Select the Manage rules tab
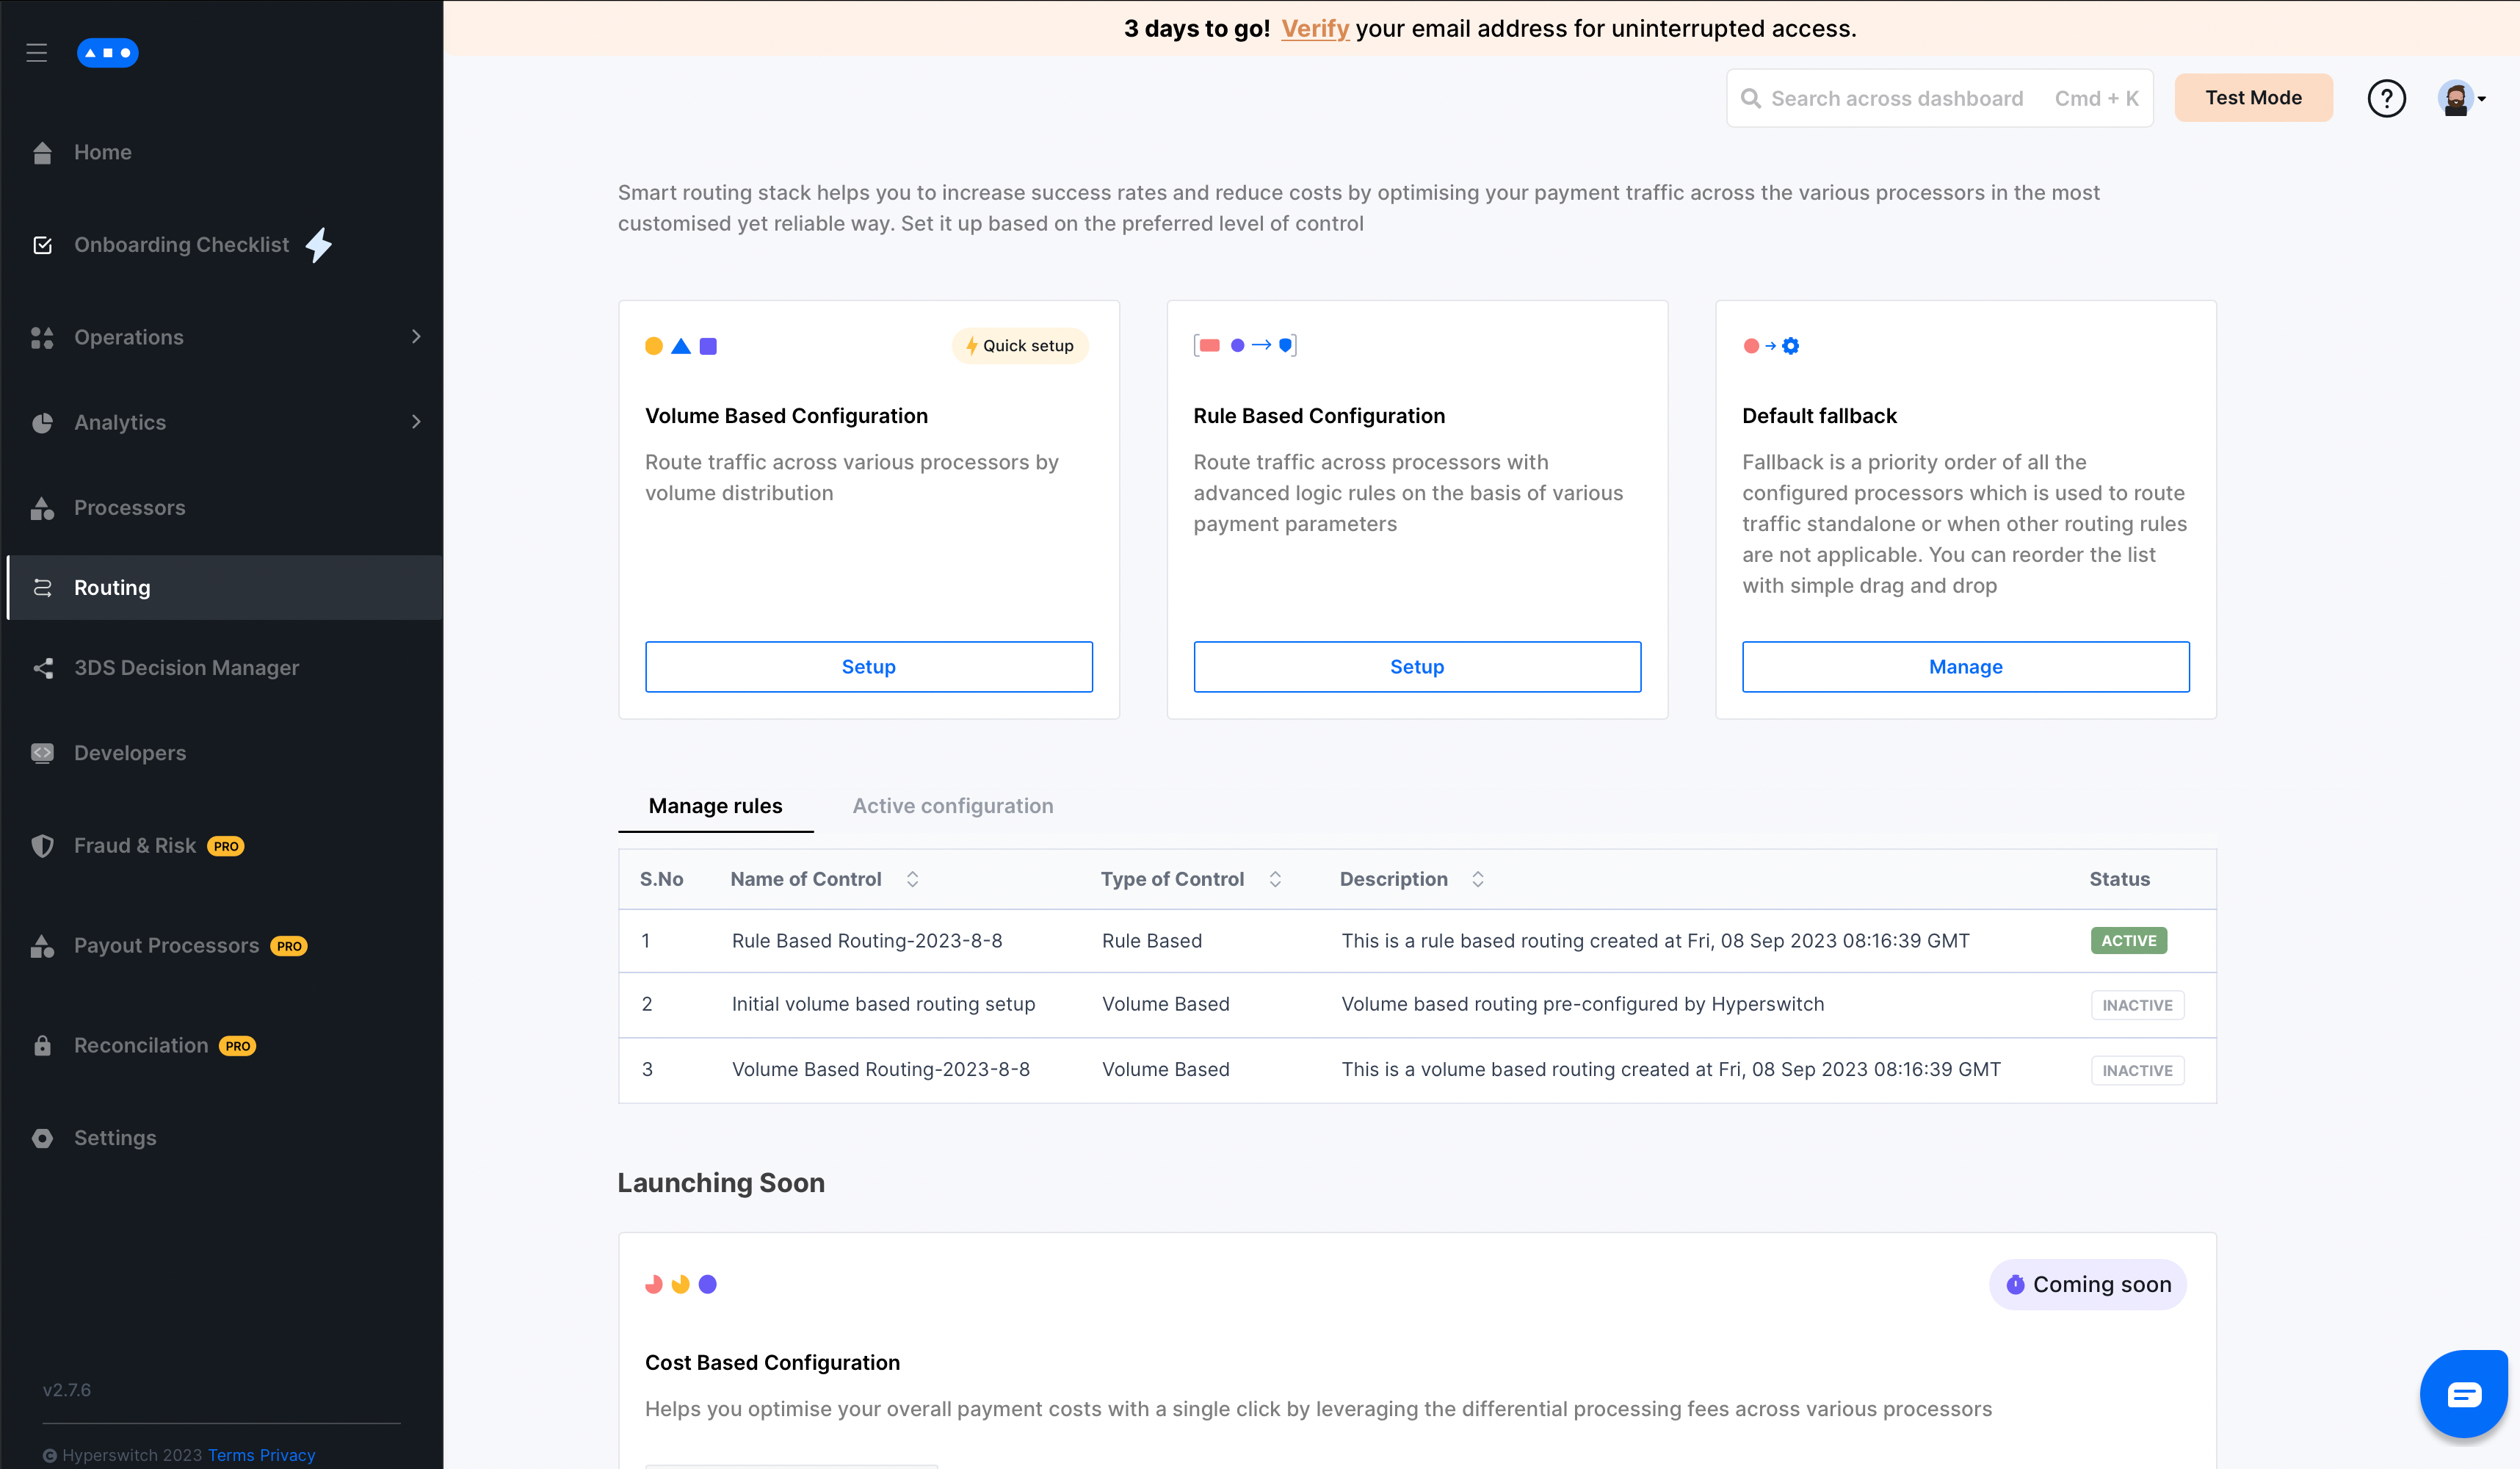2520x1469 pixels. (715, 806)
